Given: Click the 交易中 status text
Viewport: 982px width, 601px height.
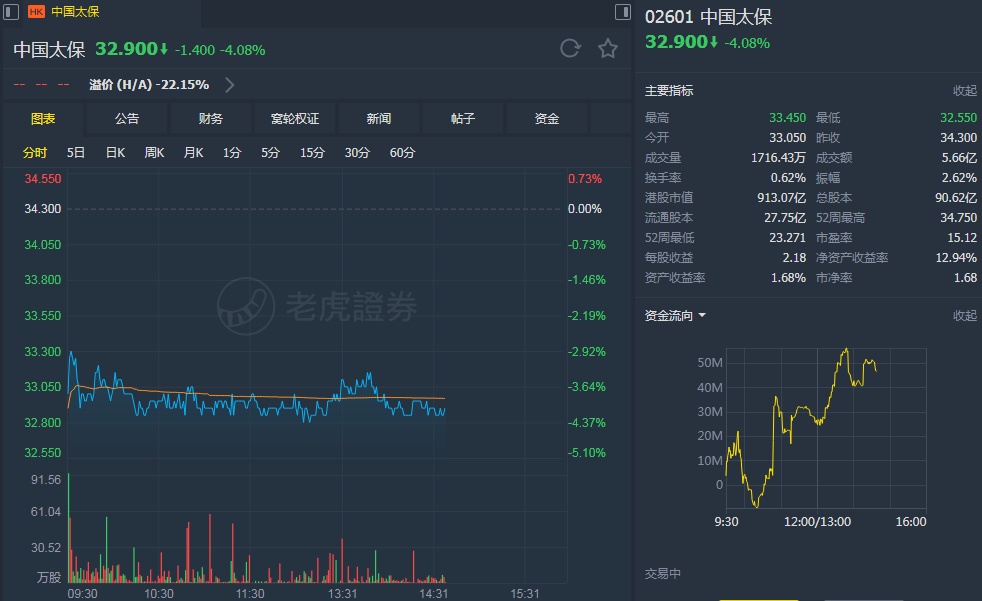Looking at the screenshot, I should click(x=663, y=574).
